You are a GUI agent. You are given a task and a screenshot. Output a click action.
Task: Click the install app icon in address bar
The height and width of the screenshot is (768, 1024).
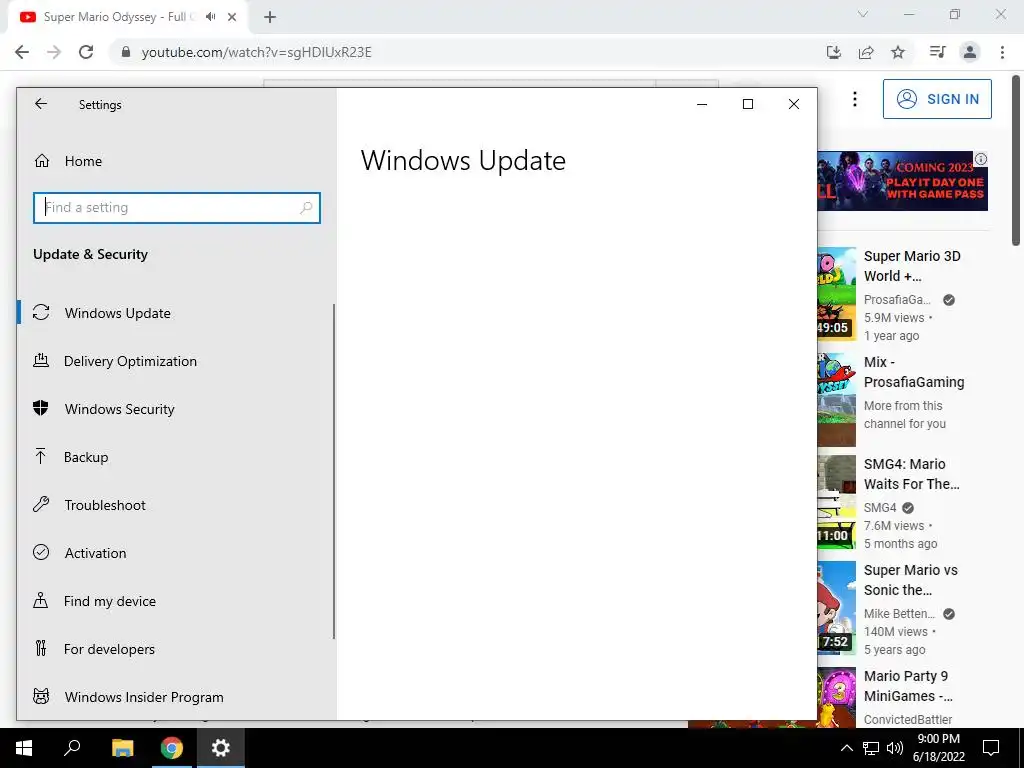(834, 52)
